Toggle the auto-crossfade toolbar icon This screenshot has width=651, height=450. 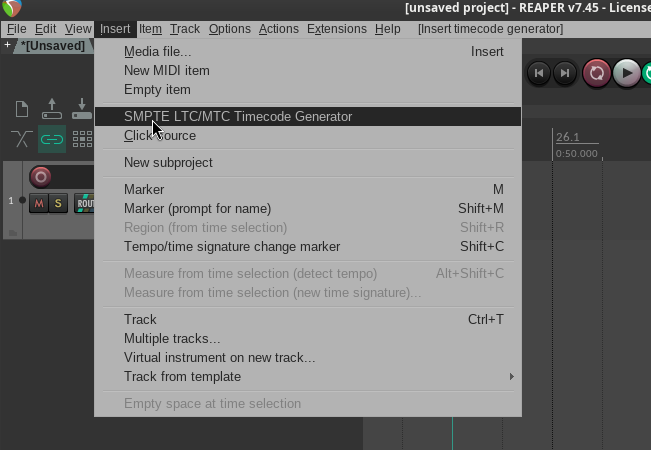[22, 139]
